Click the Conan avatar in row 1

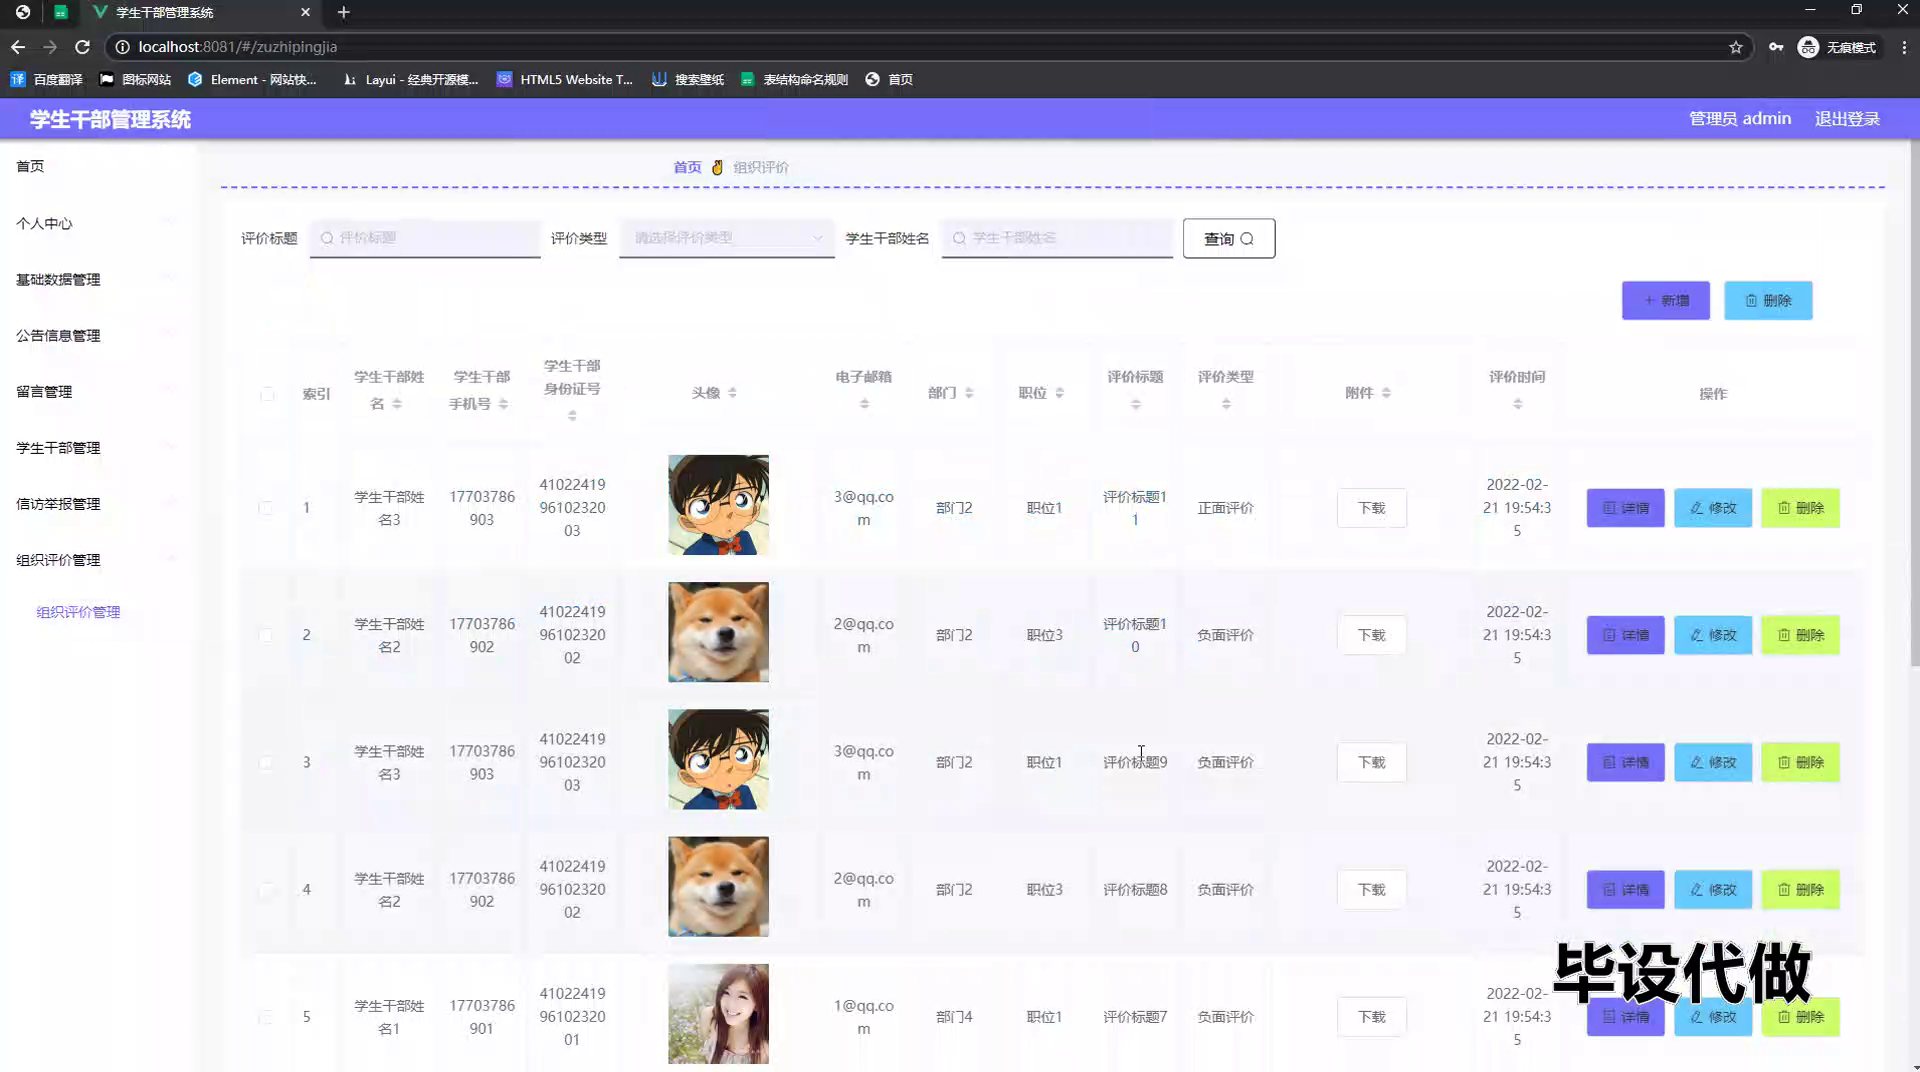(x=718, y=505)
